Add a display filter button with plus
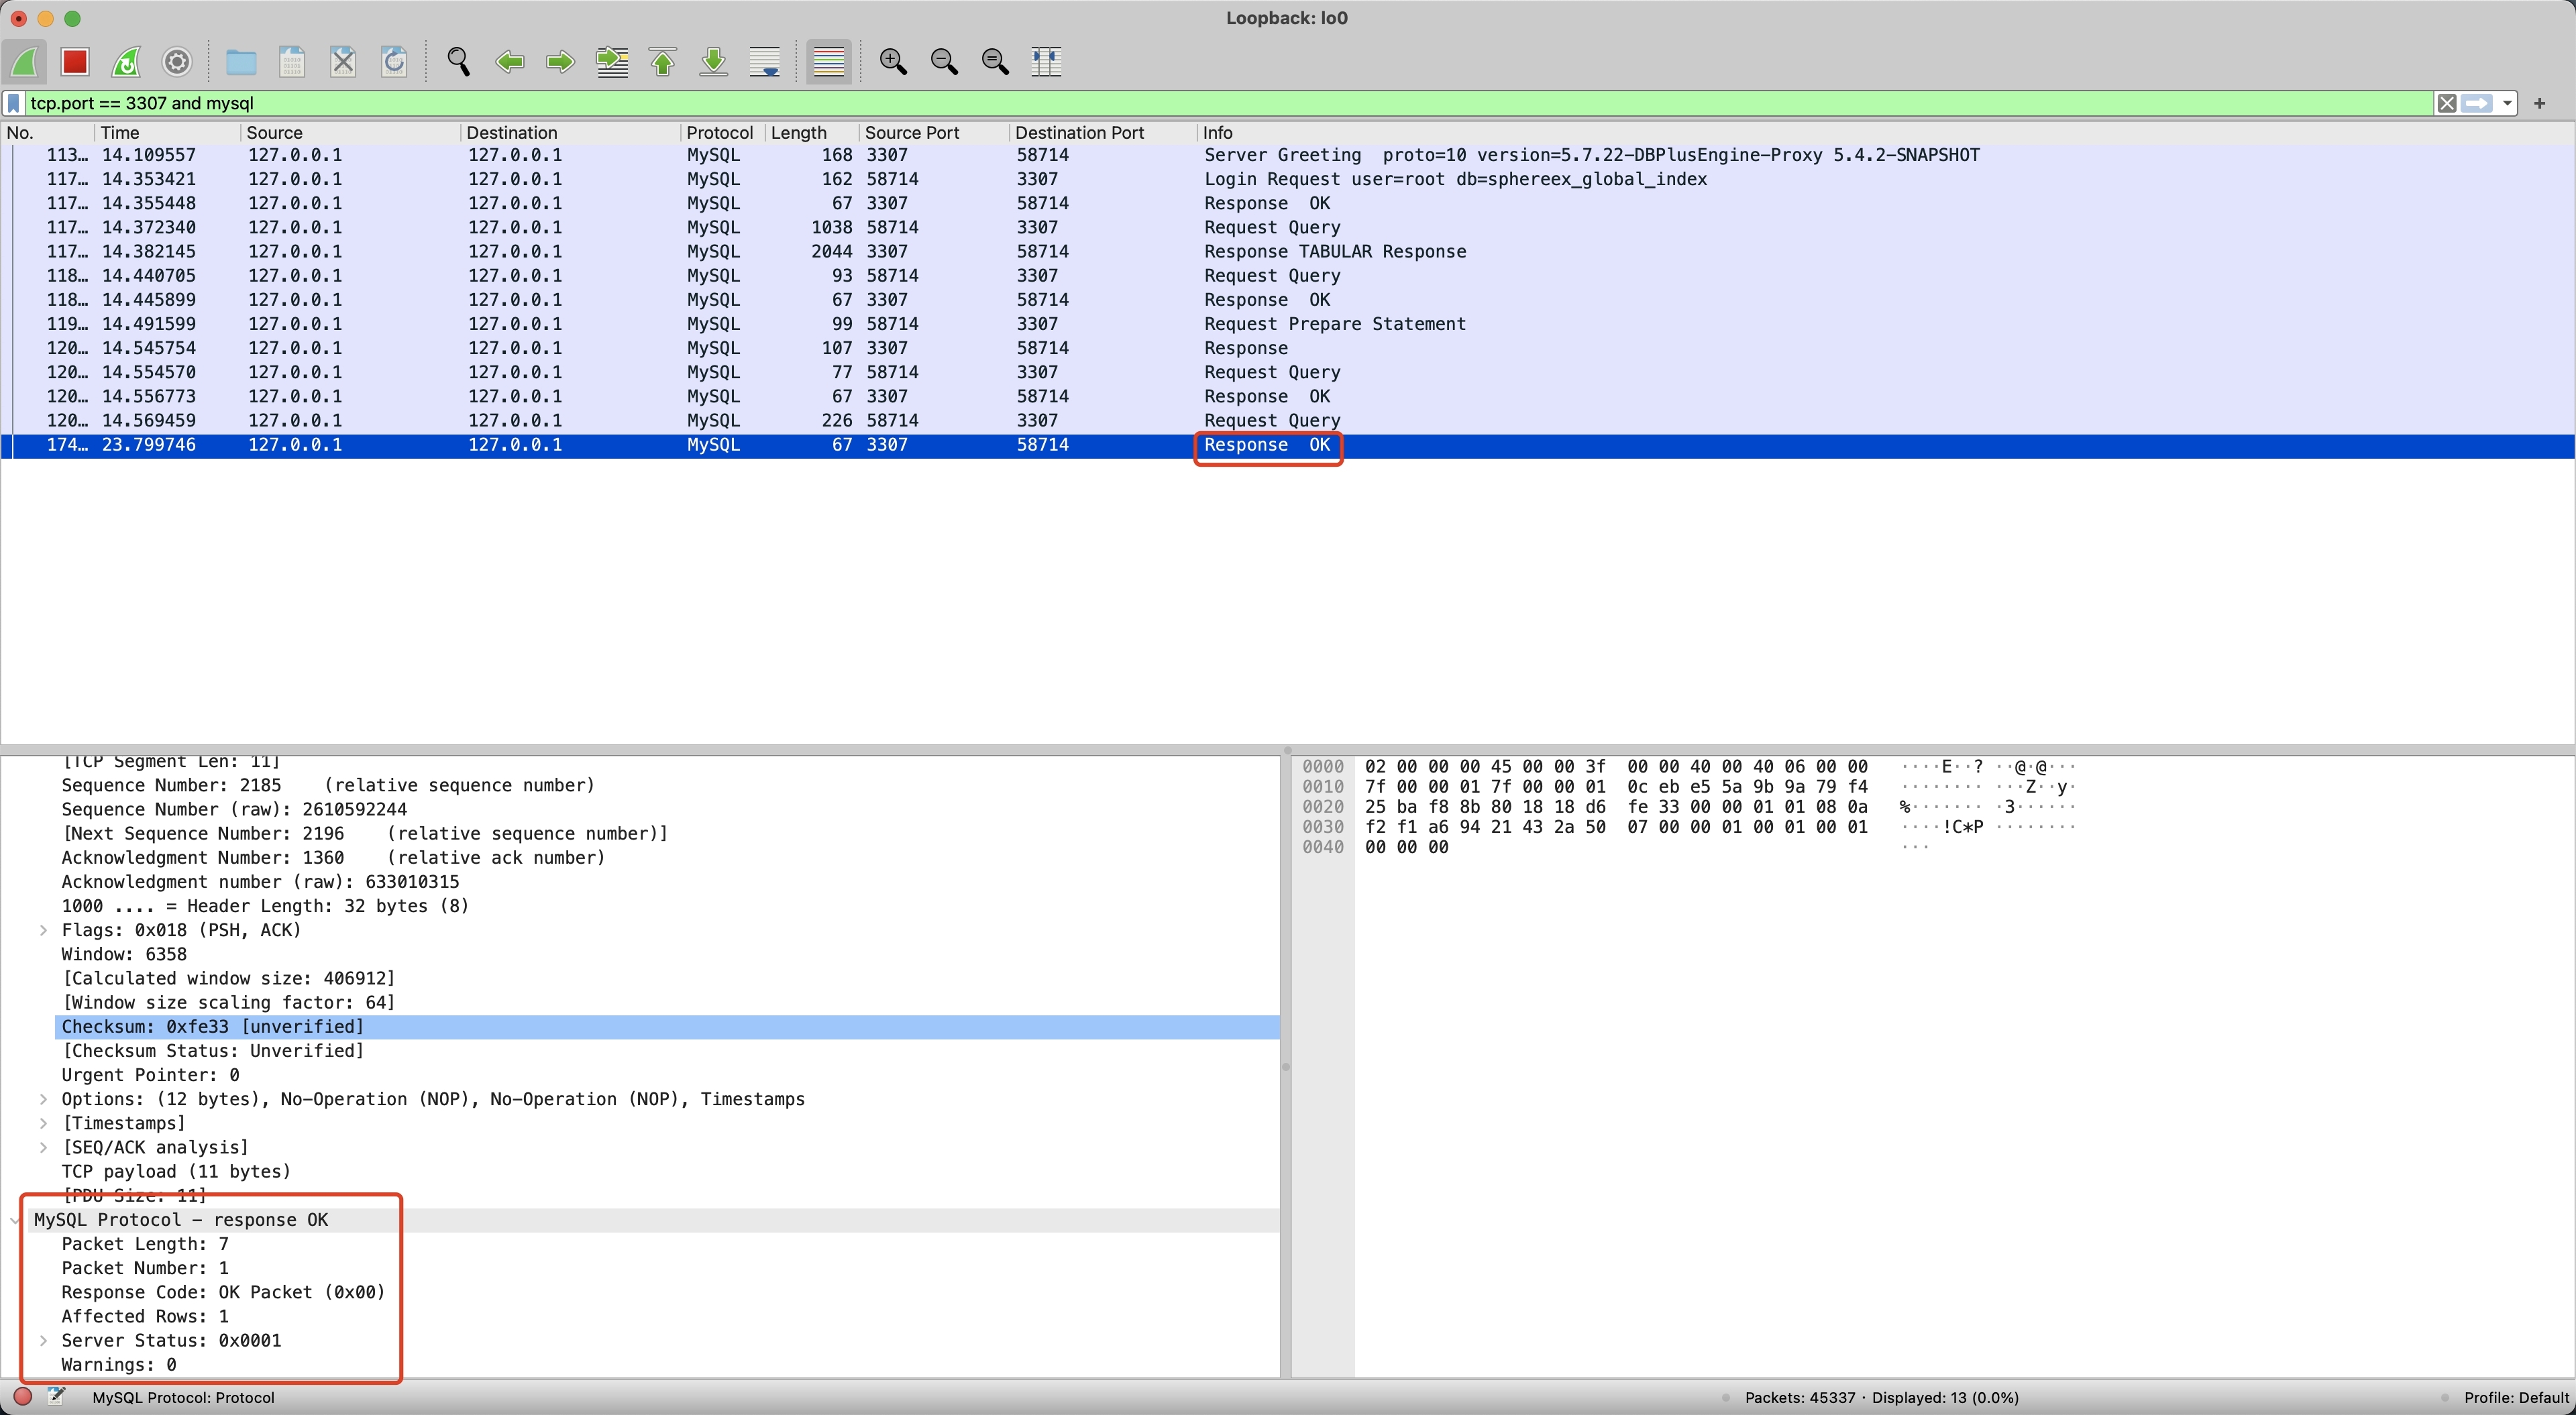 (2539, 103)
